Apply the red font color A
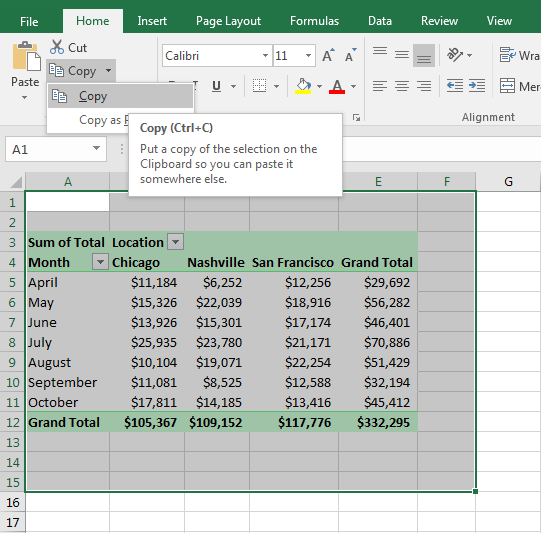This screenshot has width=541, height=533. [337, 86]
